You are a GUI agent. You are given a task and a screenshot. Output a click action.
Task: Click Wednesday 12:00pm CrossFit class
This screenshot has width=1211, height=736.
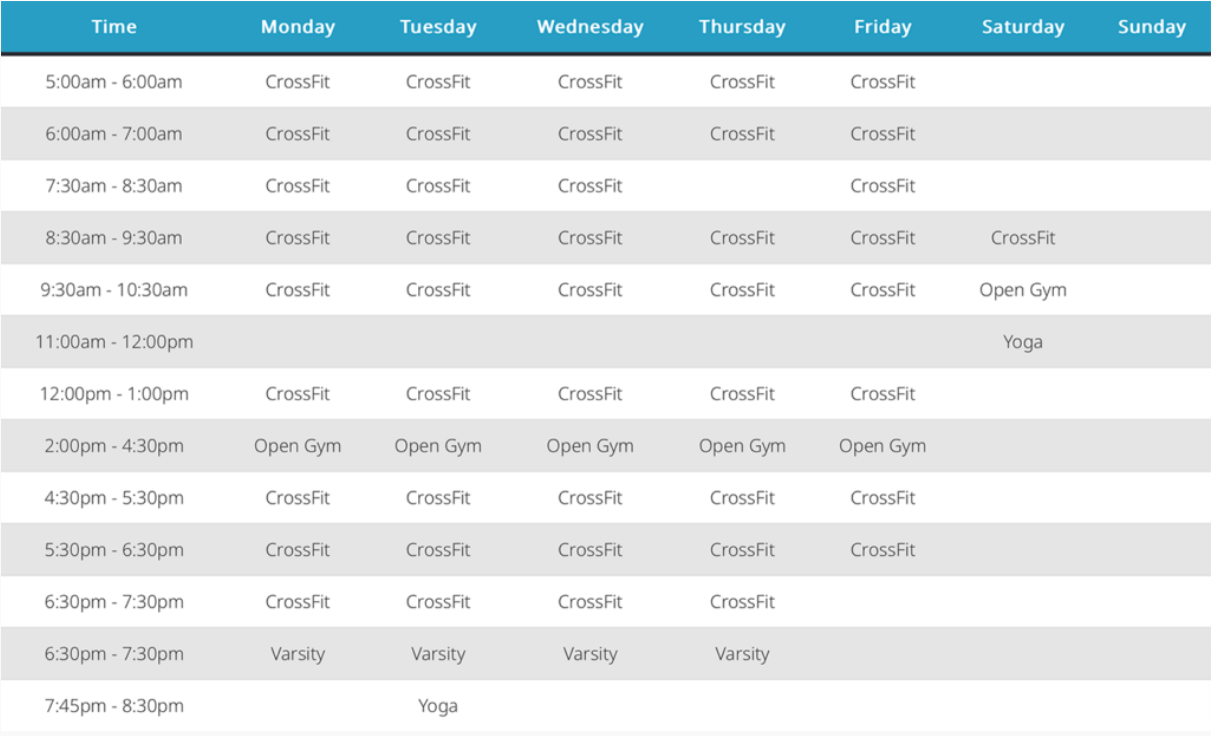coord(590,394)
